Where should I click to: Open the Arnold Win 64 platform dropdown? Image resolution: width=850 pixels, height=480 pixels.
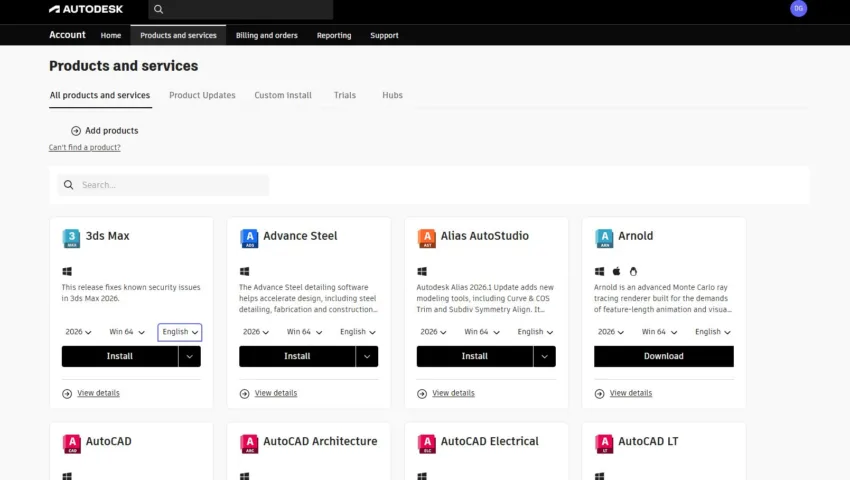659,332
